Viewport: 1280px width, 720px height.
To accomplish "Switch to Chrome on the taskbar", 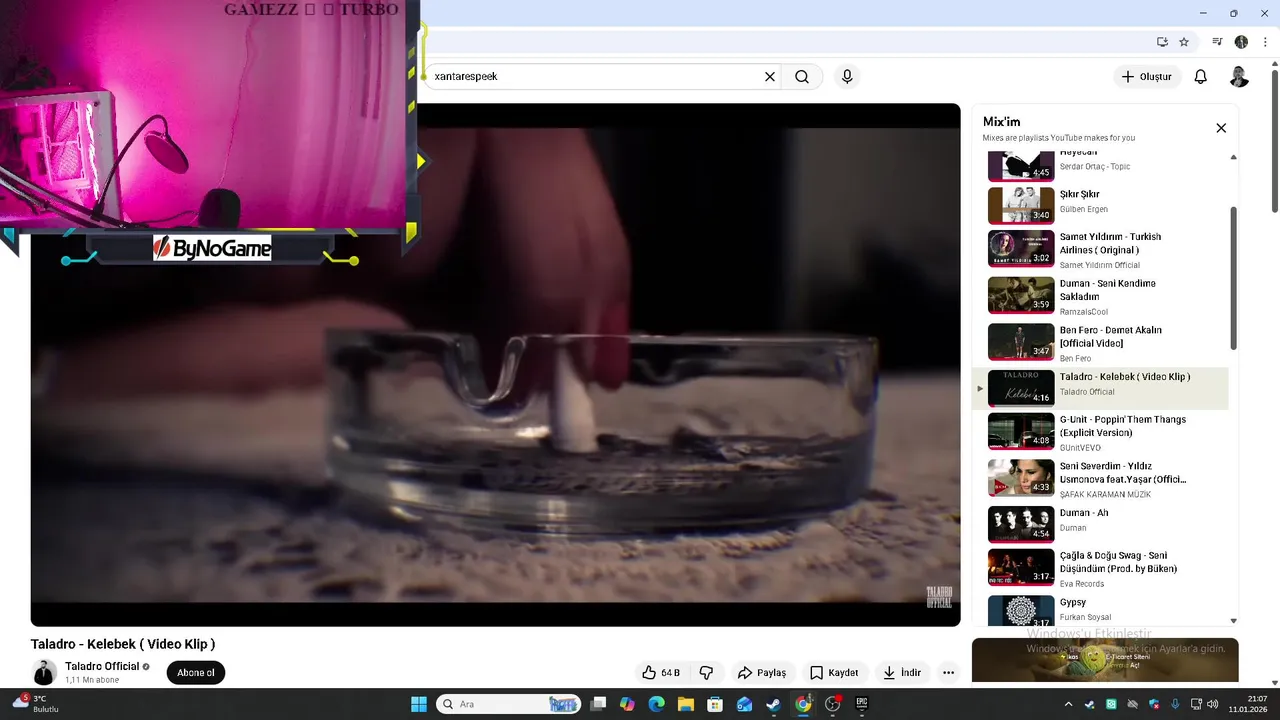I will [x=803, y=704].
